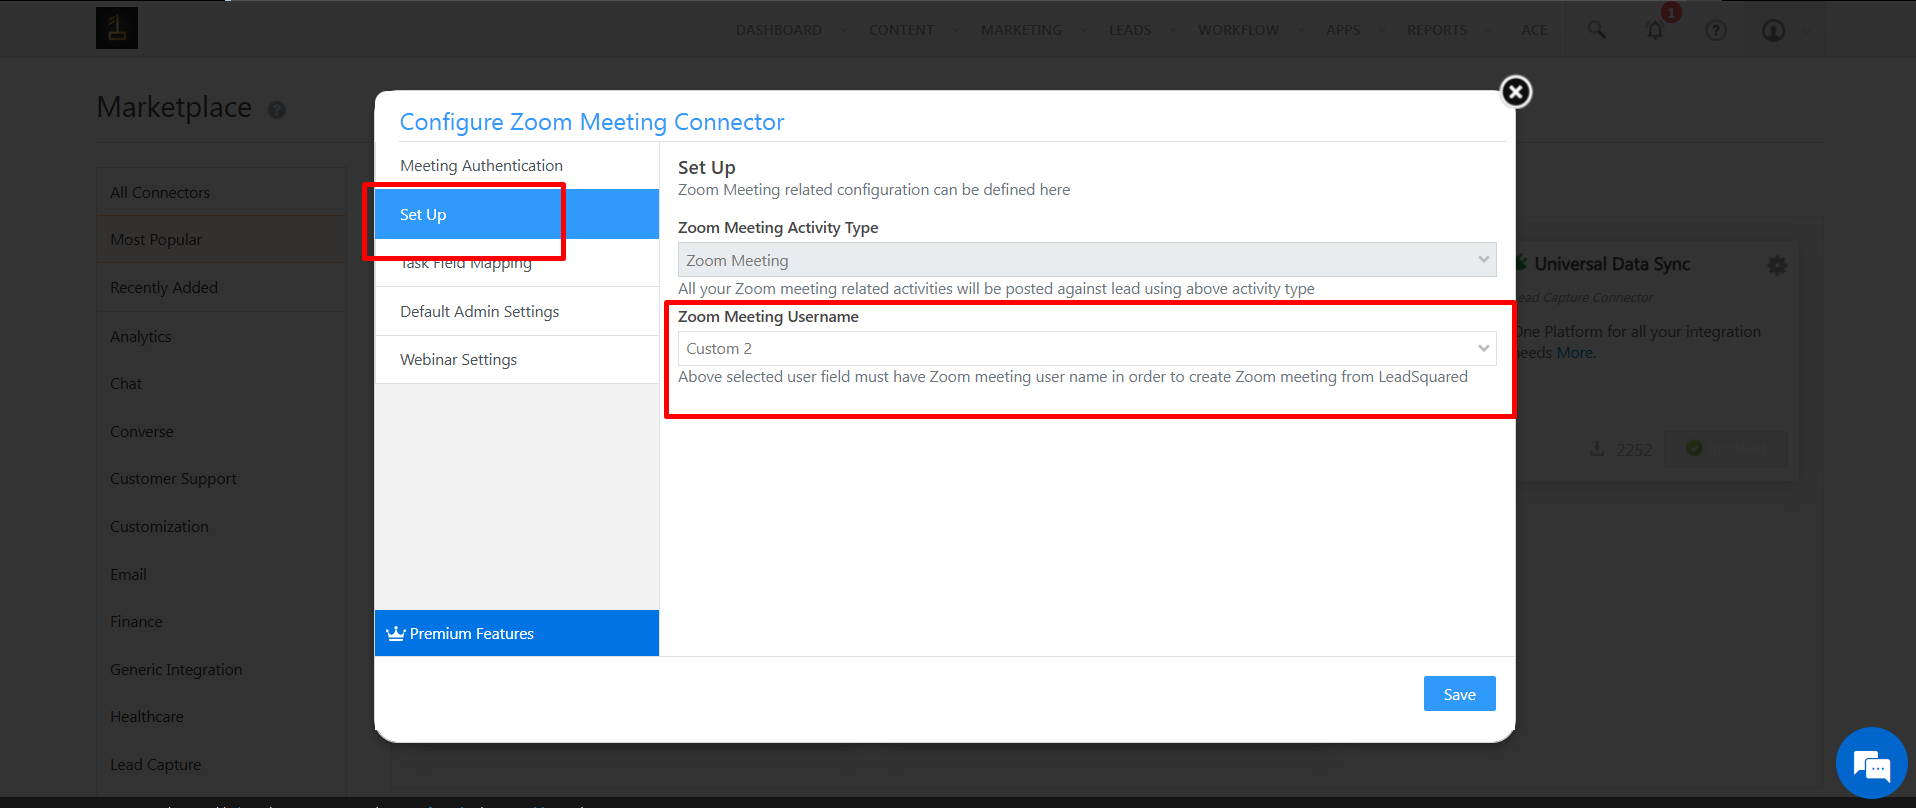Image resolution: width=1916 pixels, height=808 pixels.
Task: Select Recently Added category
Action: click(x=221, y=288)
